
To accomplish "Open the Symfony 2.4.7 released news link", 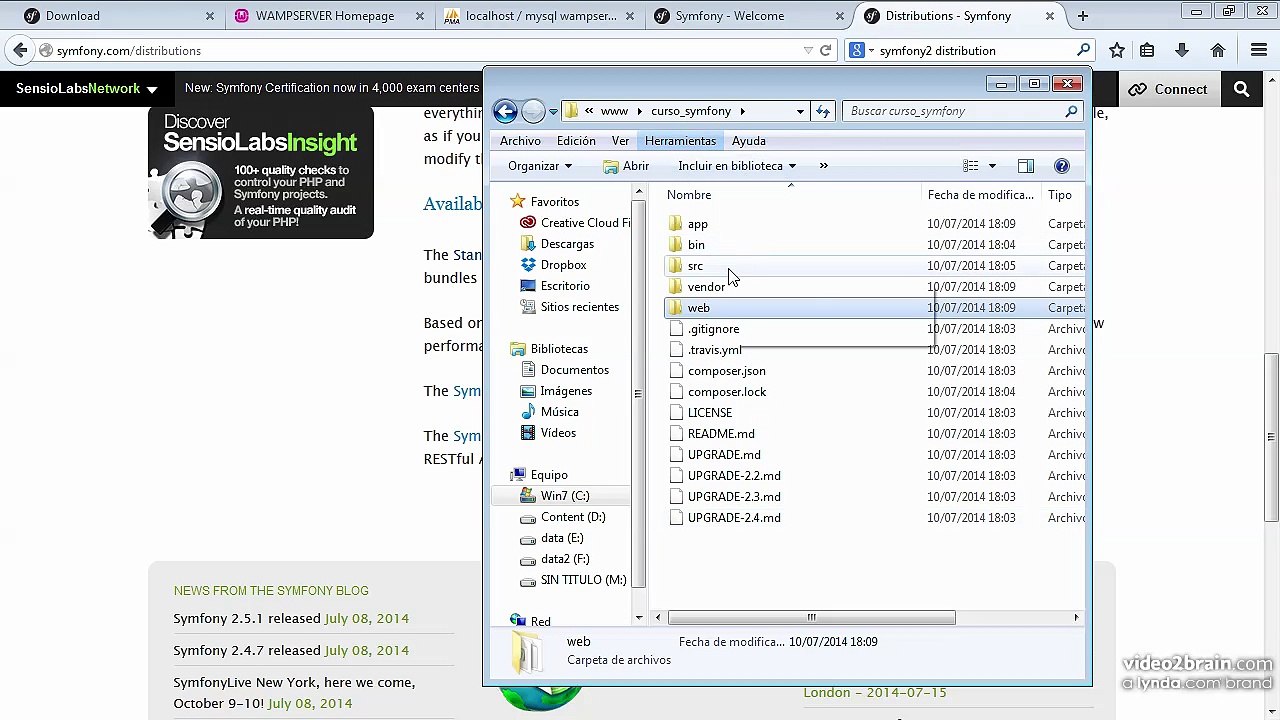I will tap(247, 651).
